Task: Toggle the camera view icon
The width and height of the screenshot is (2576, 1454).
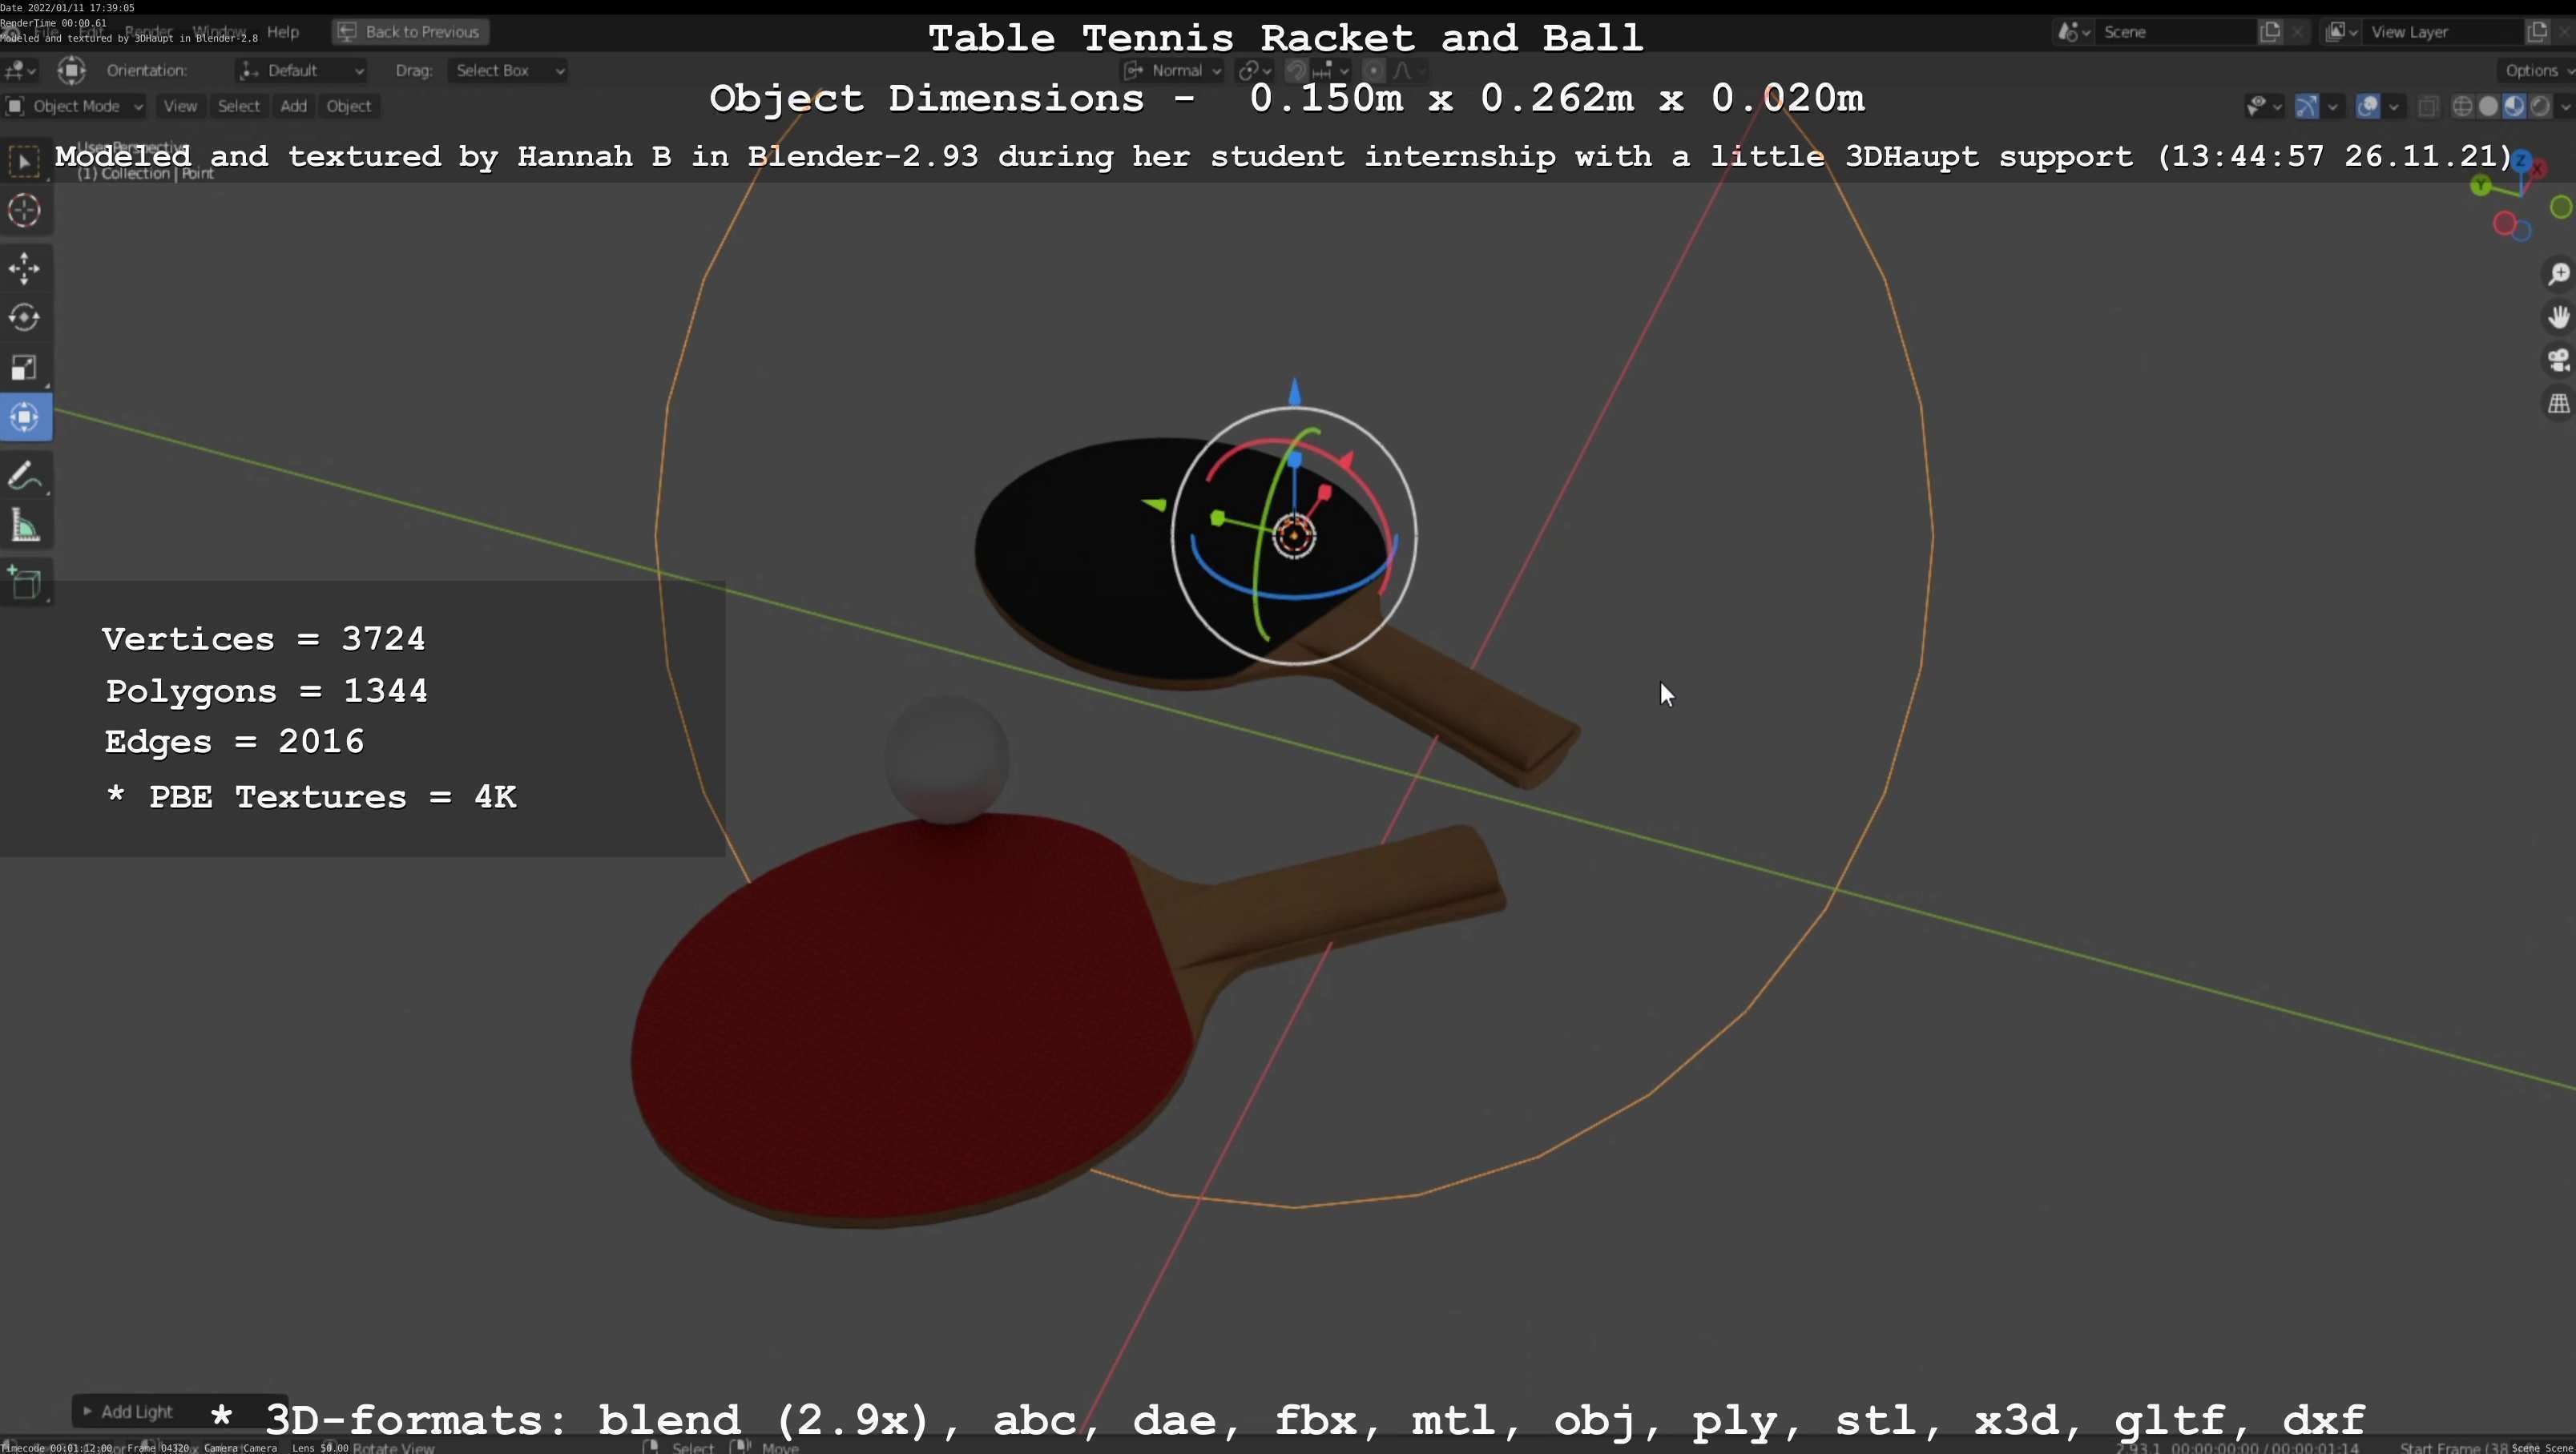Action: coord(2558,361)
